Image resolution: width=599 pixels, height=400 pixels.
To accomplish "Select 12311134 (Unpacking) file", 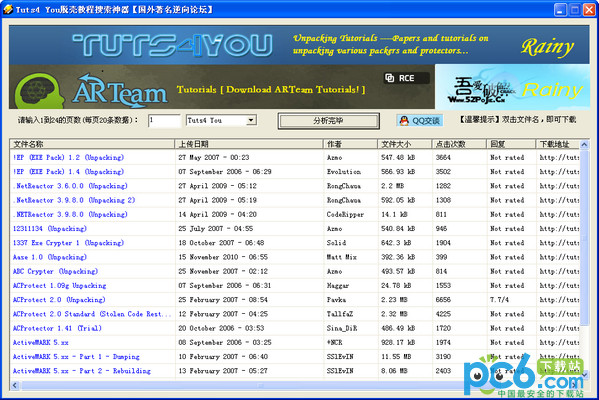I will pyautogui.click(x=50, y=228).
